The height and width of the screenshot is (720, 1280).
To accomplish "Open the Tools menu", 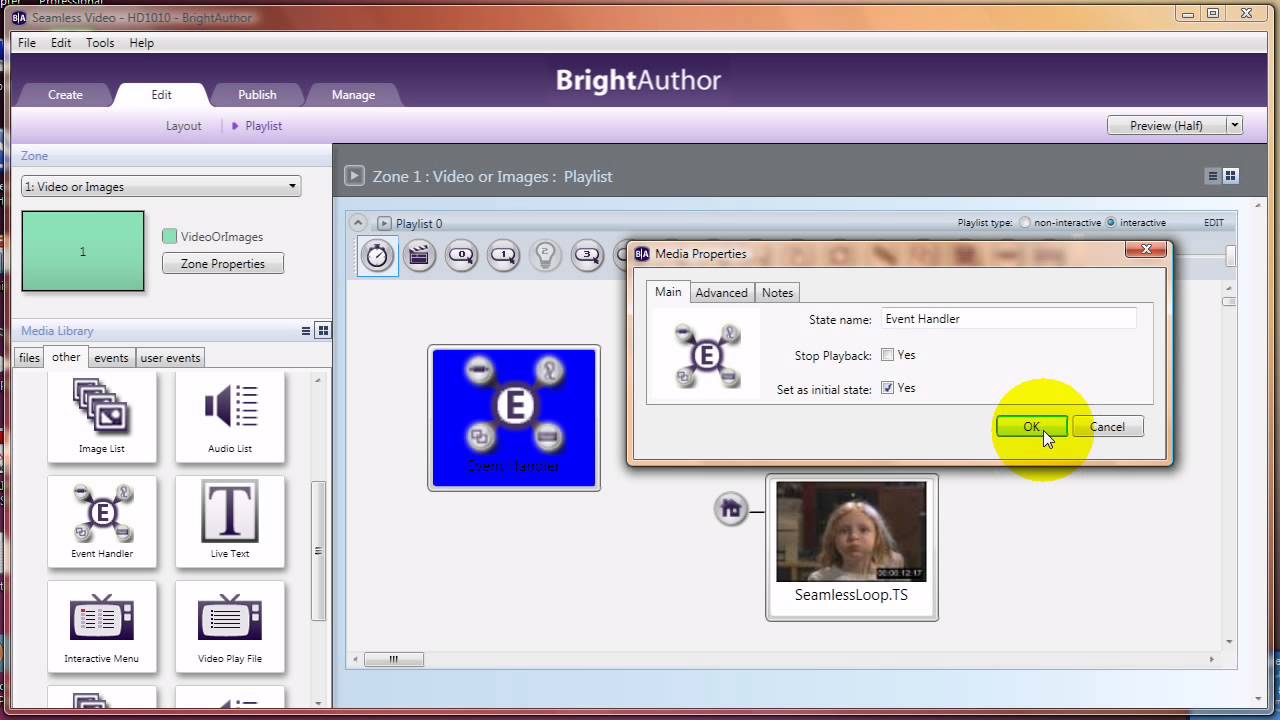I will pos(100,43).
